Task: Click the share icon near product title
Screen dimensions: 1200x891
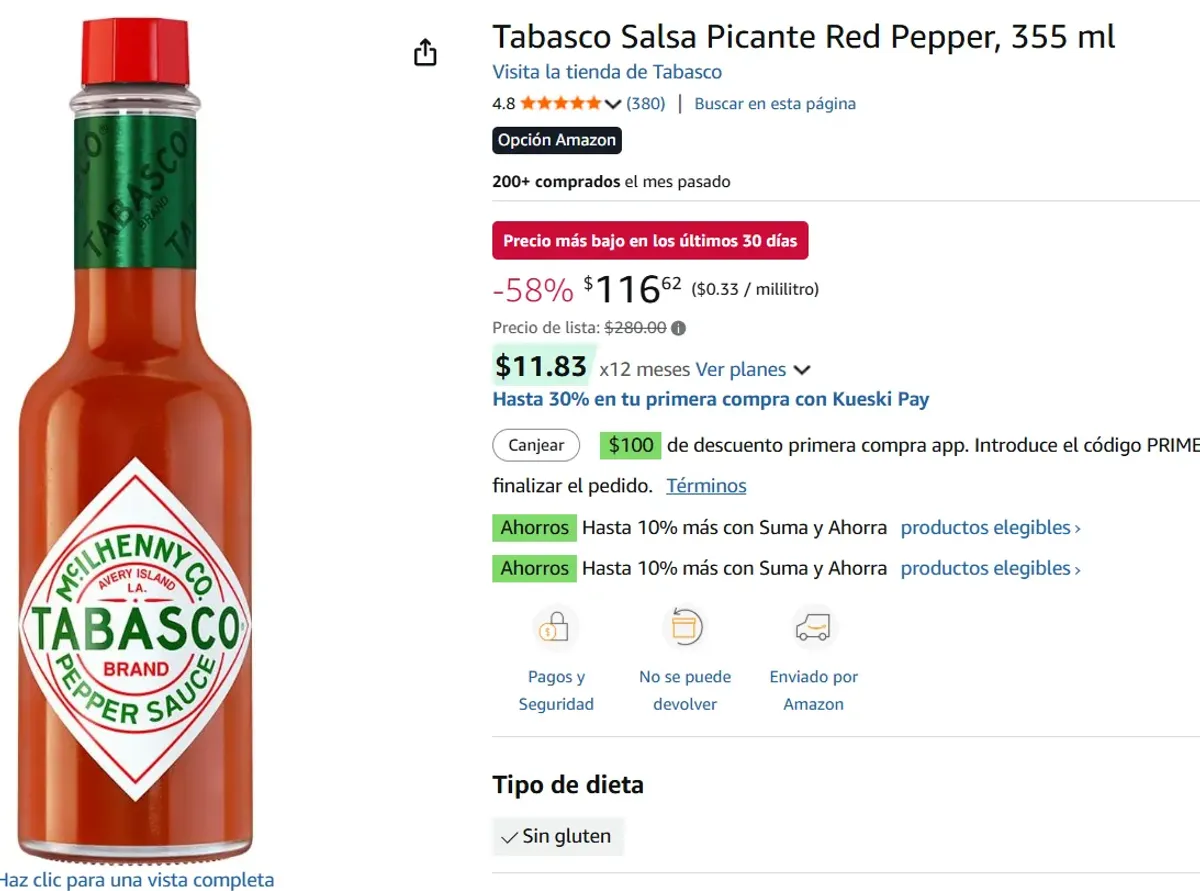Action: [424, 51]
